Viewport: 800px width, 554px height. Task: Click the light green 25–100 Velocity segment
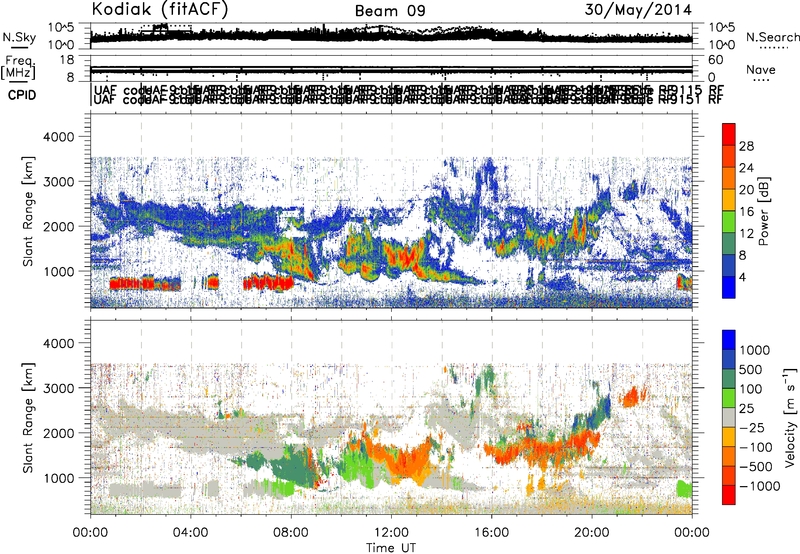[729, 398]
